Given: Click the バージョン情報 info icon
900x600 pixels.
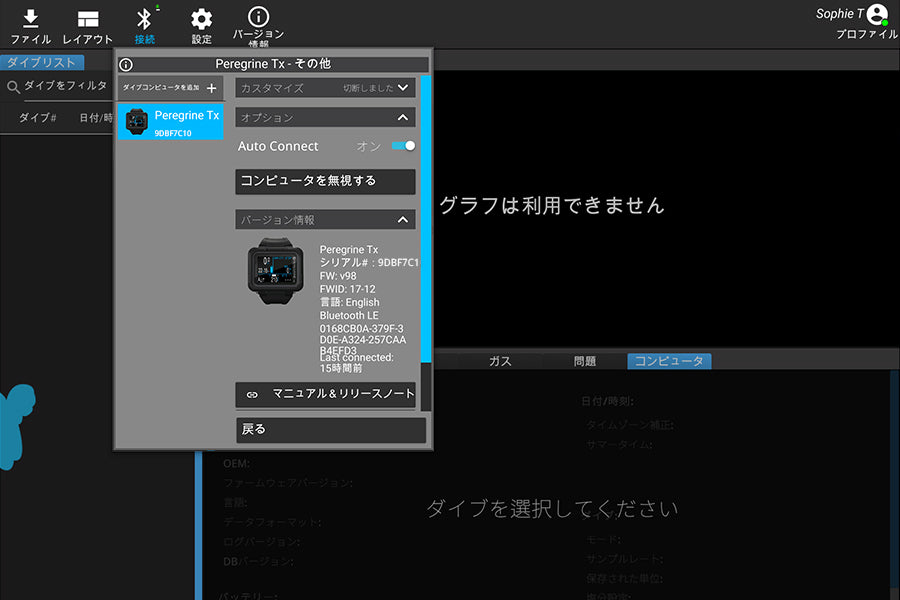Looking at the screenshot, I should (x=258, y=16).
